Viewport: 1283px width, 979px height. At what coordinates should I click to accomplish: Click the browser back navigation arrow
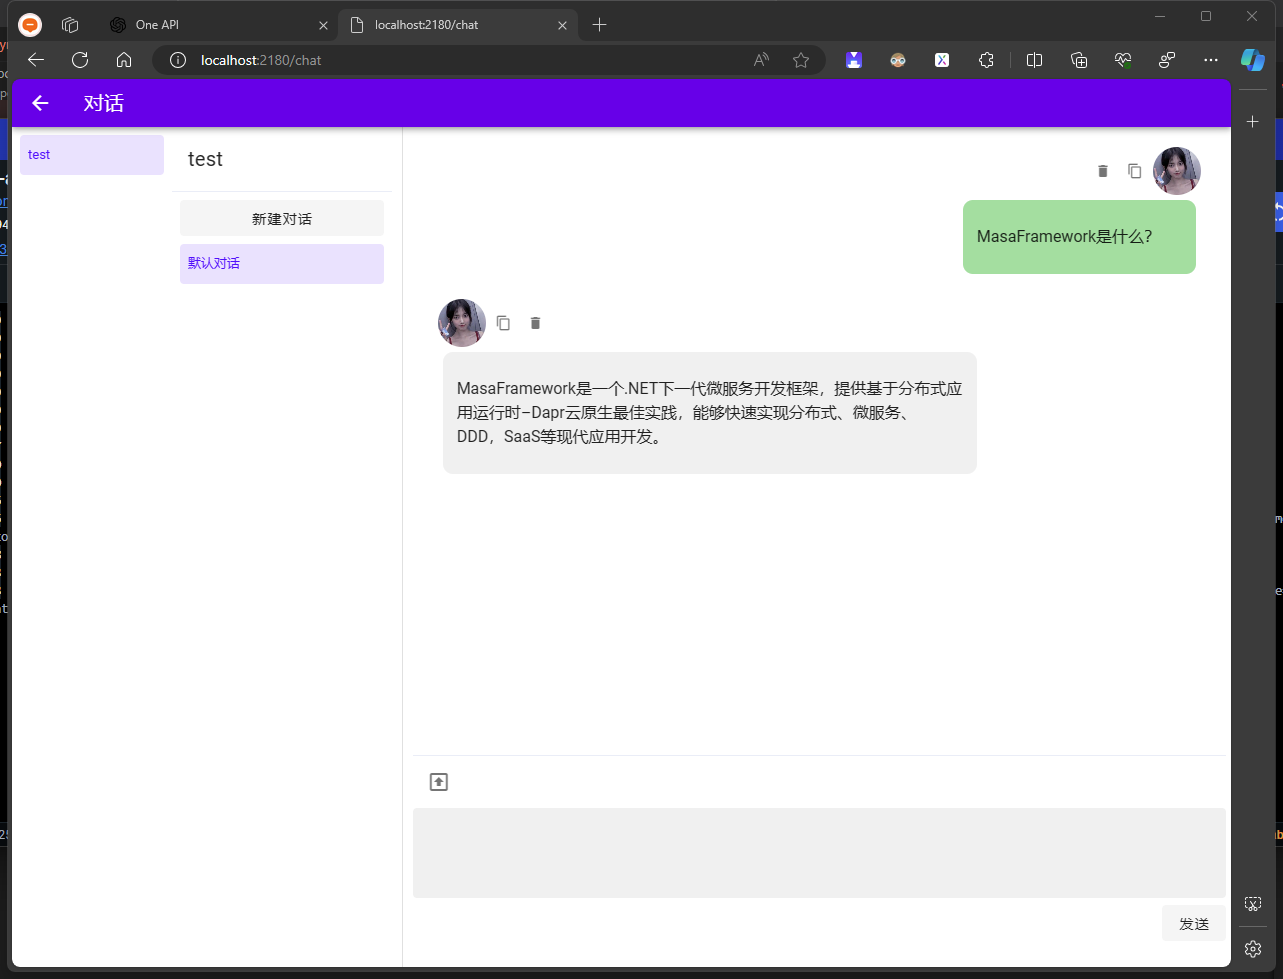click(36, 60)
